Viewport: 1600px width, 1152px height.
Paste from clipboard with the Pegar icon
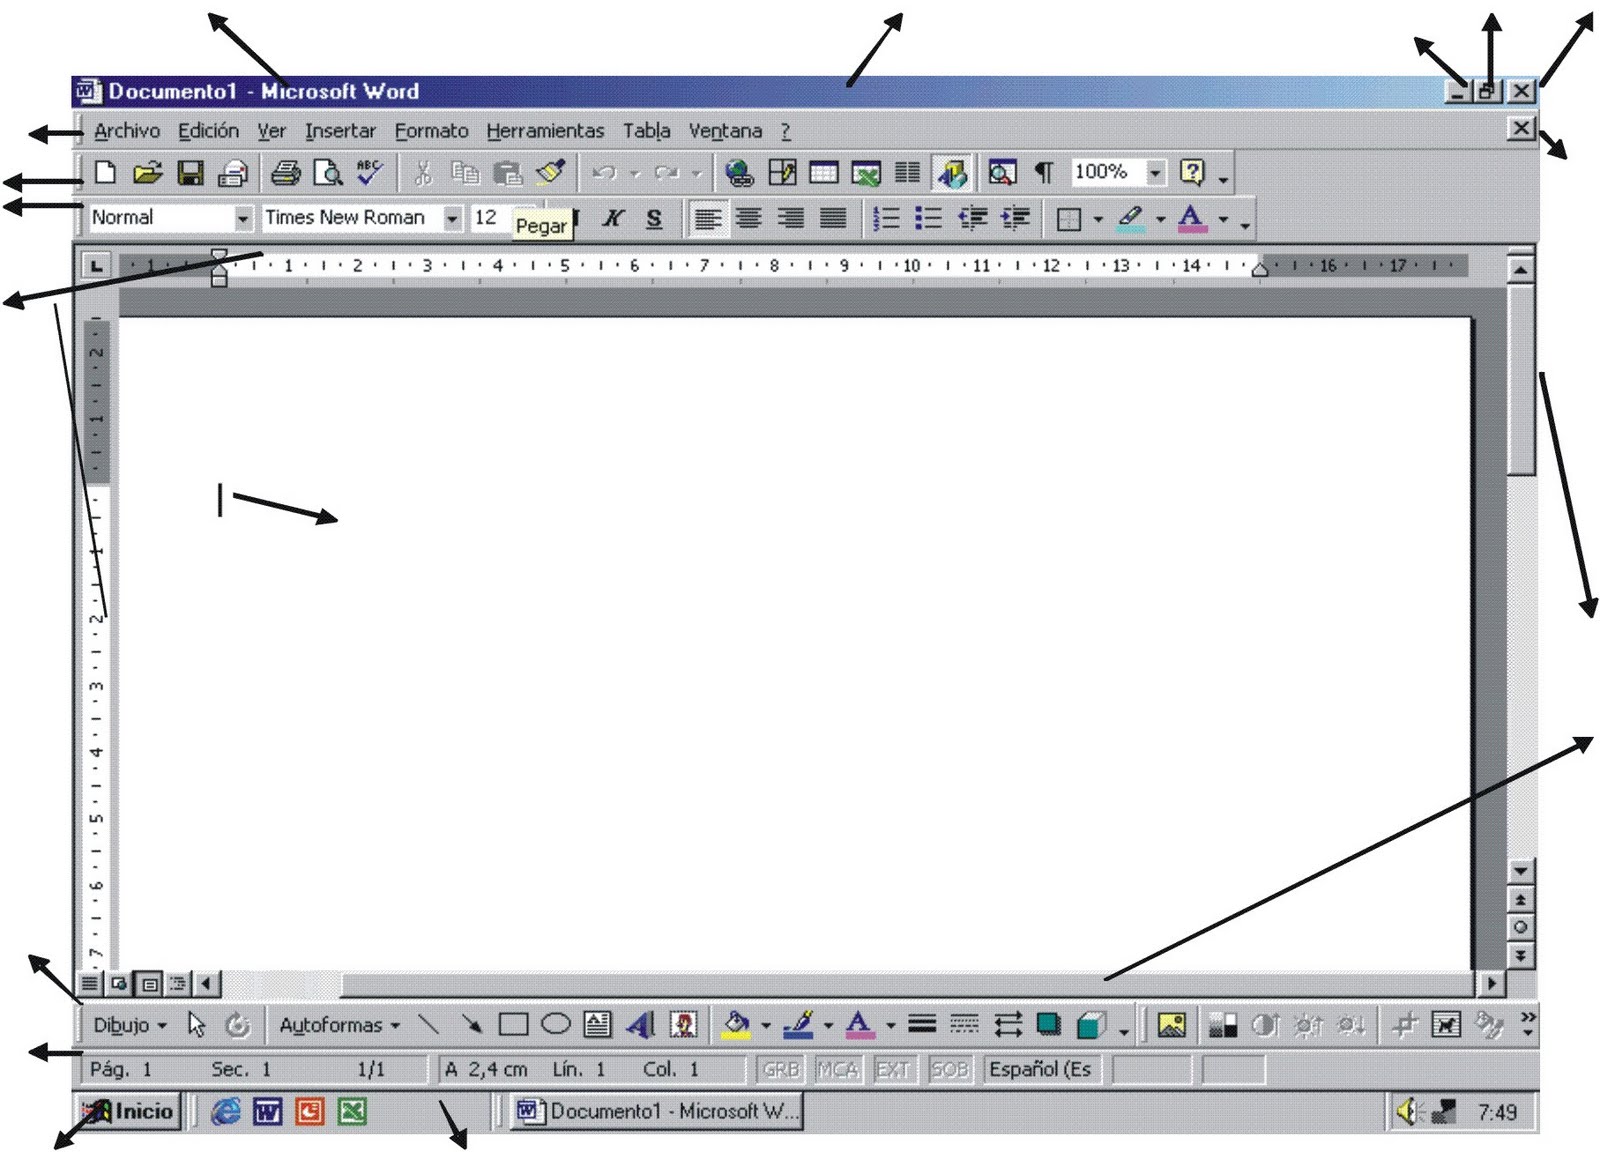508,173
